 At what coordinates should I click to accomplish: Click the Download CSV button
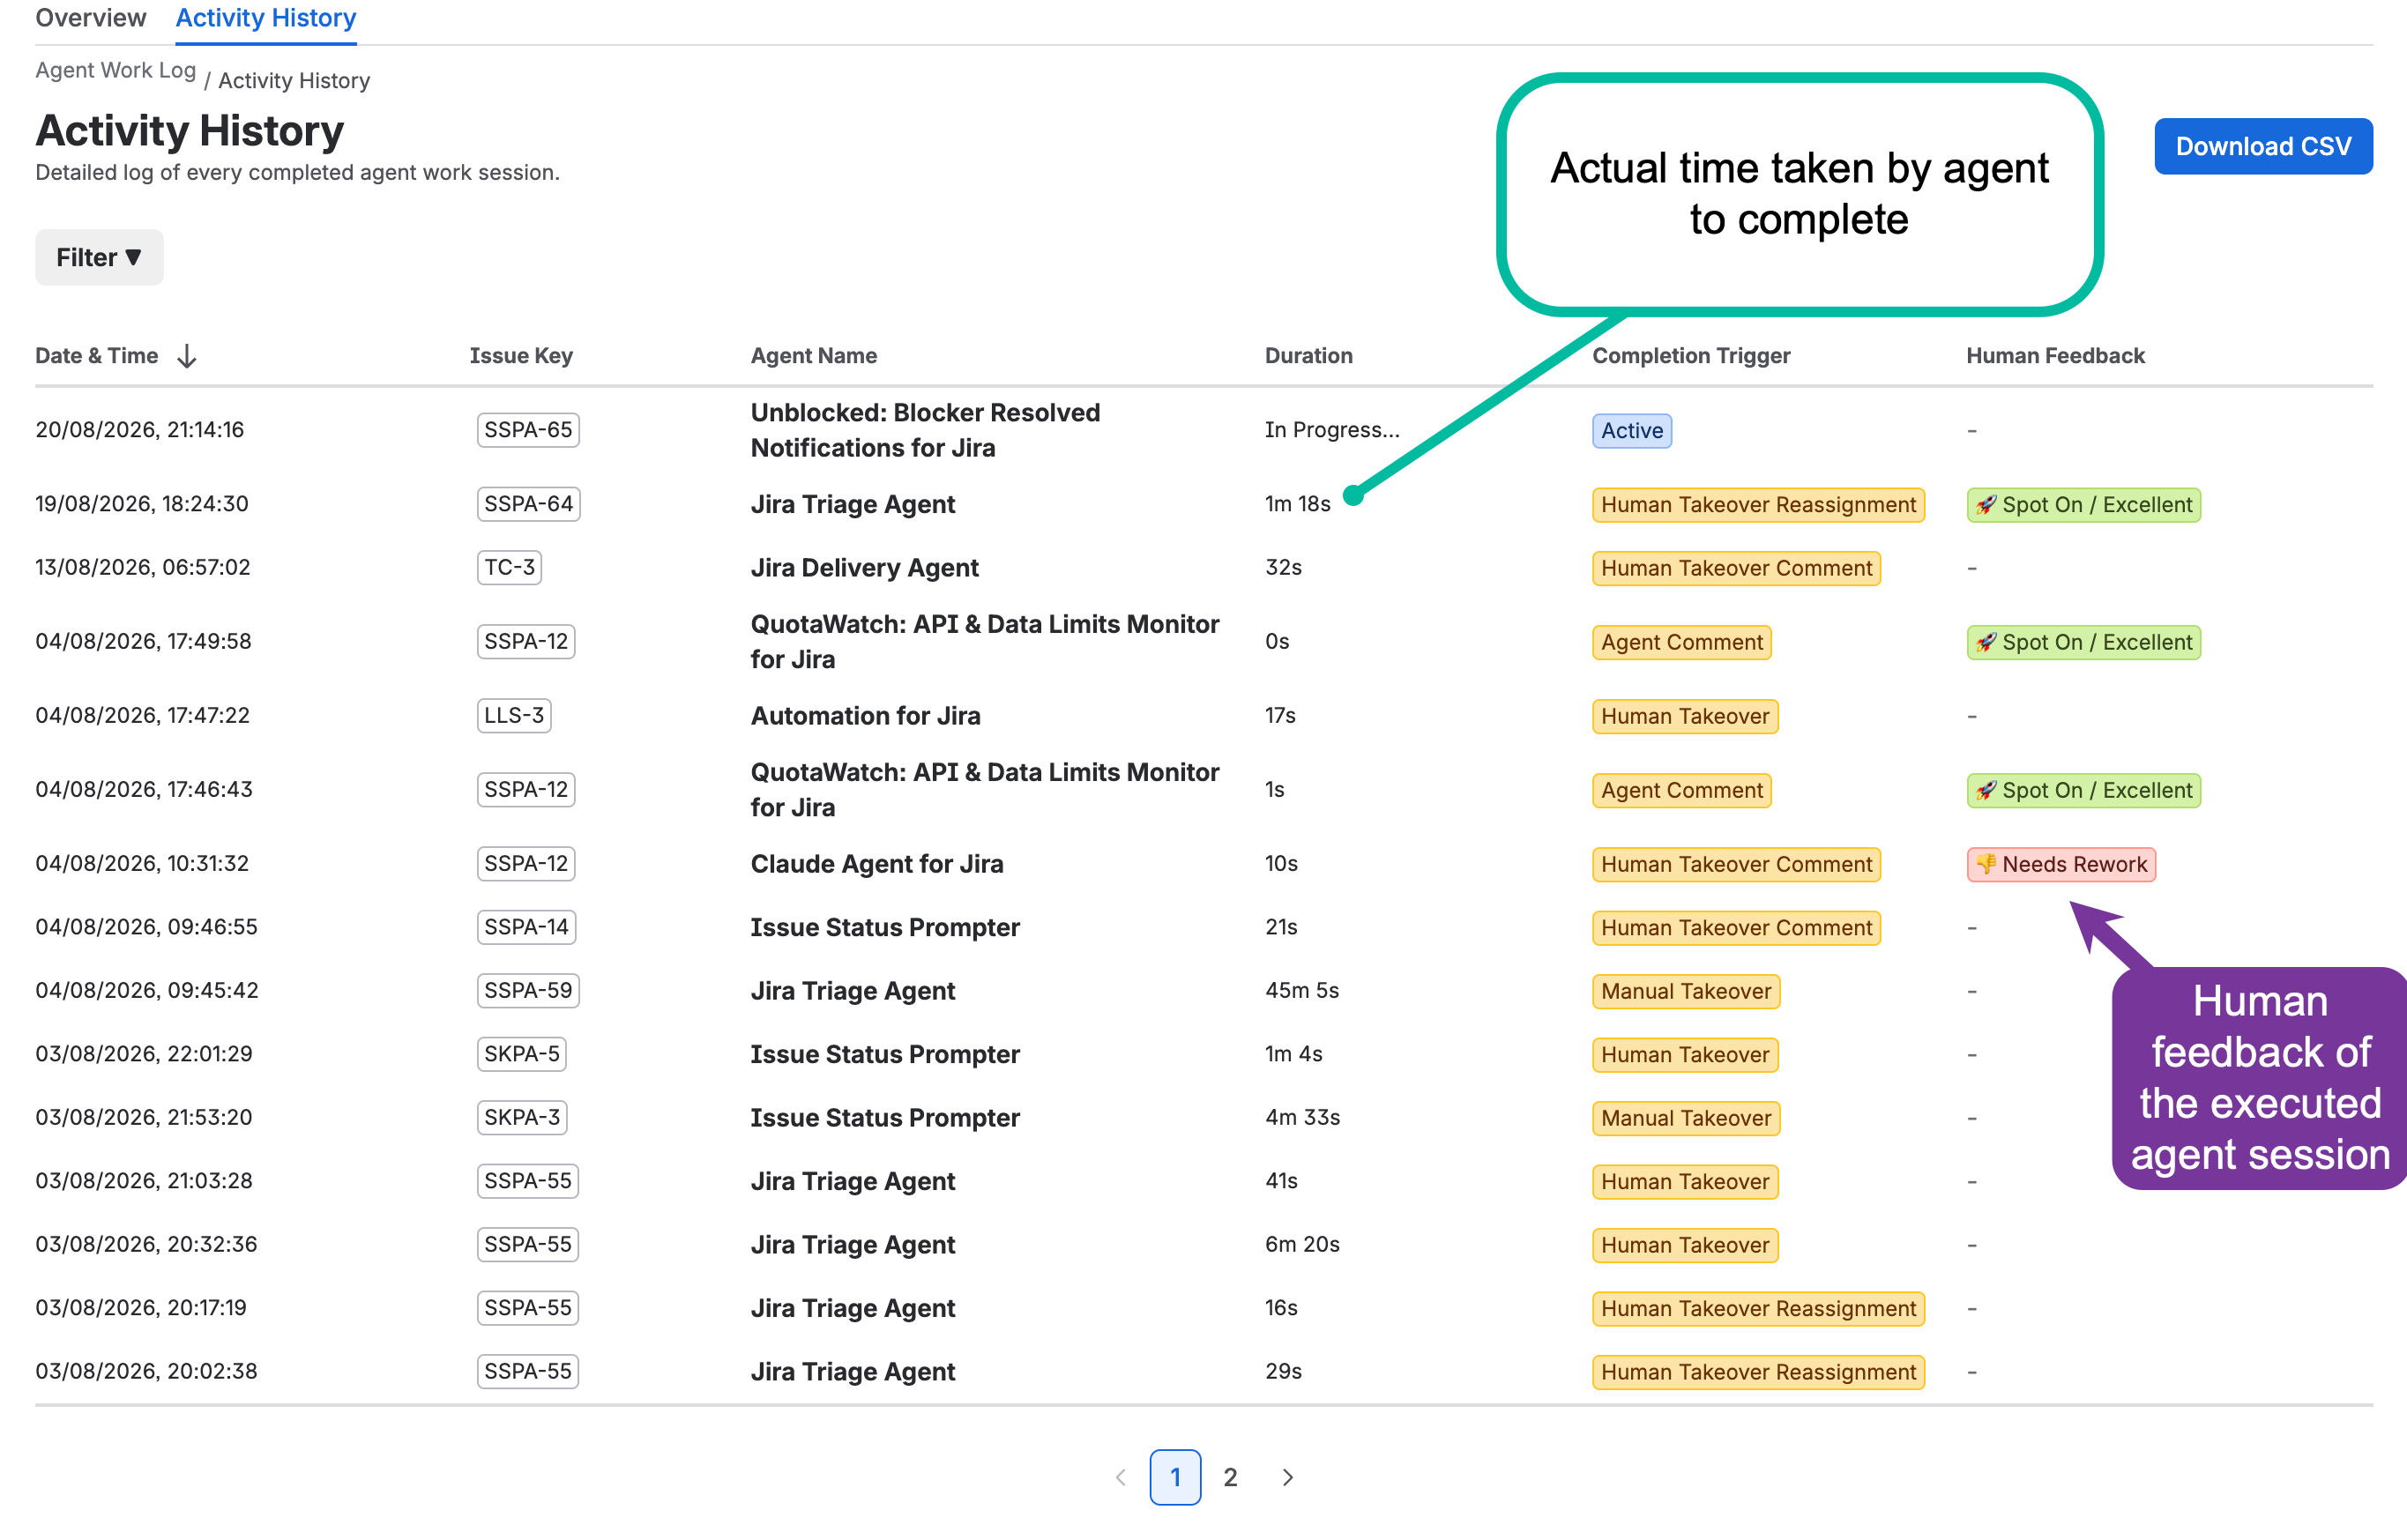coord(2263,146)
